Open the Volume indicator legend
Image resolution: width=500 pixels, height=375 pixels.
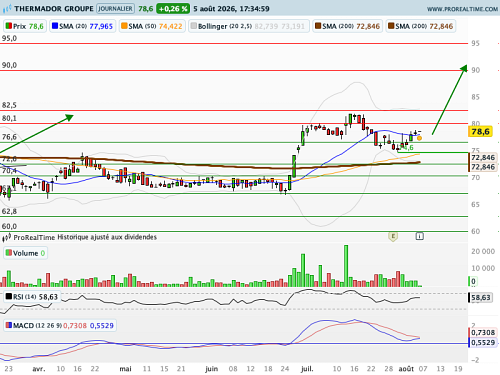[x=25, y=253]
